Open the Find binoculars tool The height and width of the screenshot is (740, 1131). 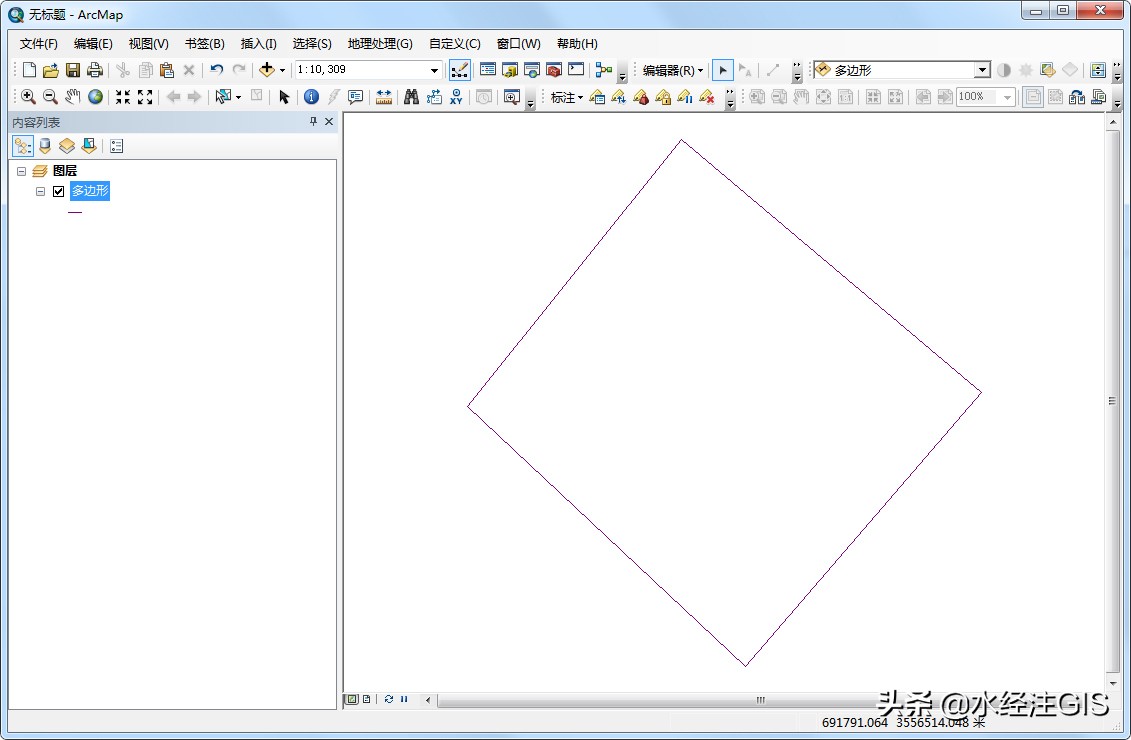(x=411, y=97)
